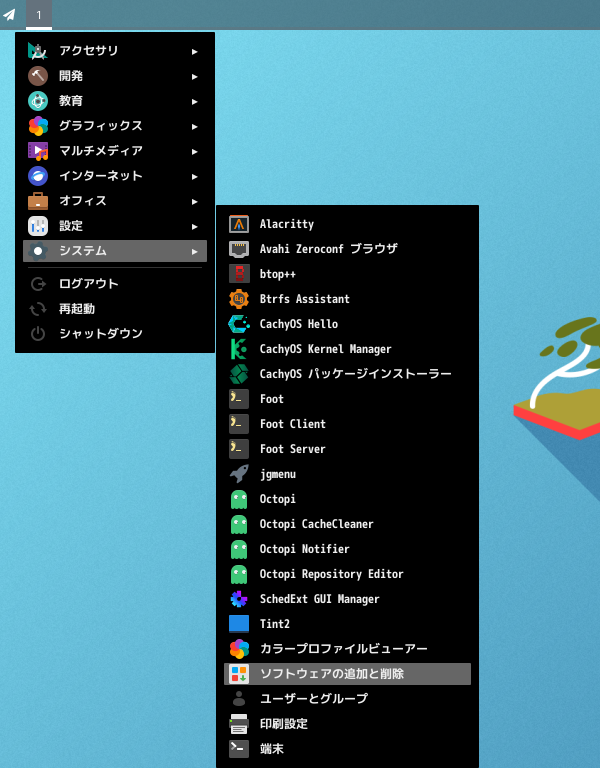Launch Octopi Repository Editor label
600x768 pixels.
click(332, 574)
